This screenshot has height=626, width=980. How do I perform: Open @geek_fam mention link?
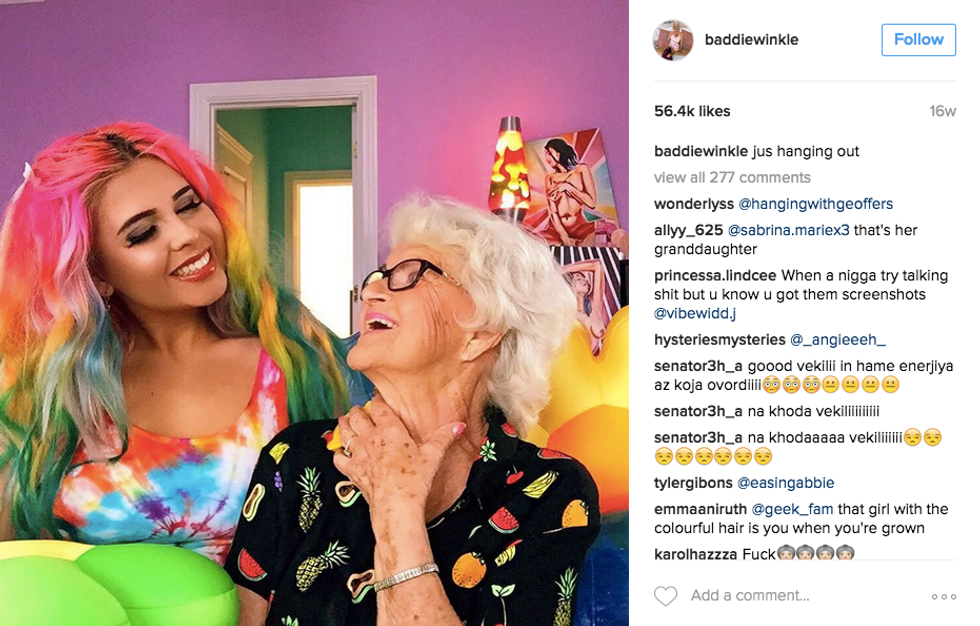pyautogui.click(x=792, y=509)
